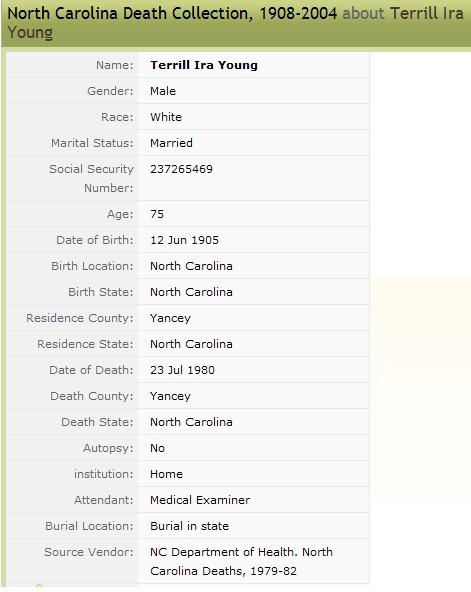Click the Residence State value North Carolina
The height and width of the screenshot is (592, 471).
coord(191,344)
